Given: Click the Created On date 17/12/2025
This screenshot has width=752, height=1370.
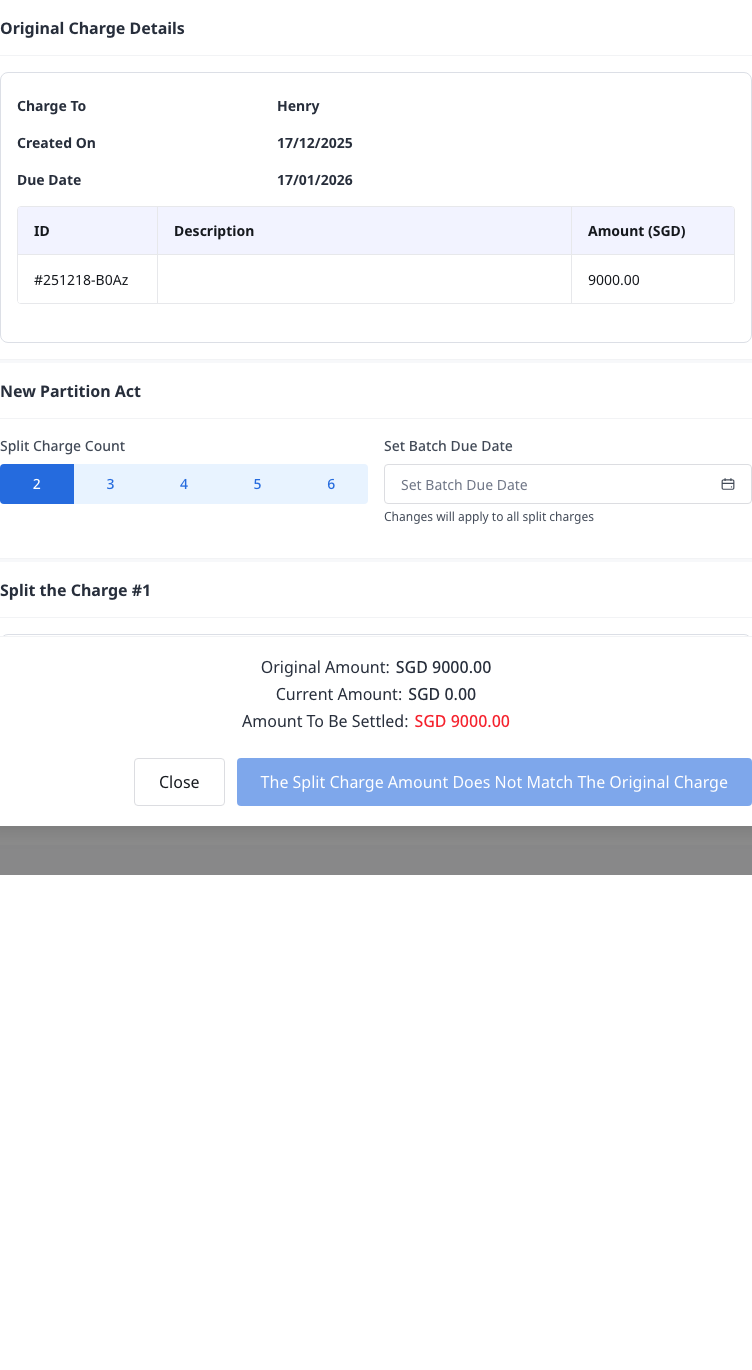Looking at the screenshot, I should (x=315, y=143).
